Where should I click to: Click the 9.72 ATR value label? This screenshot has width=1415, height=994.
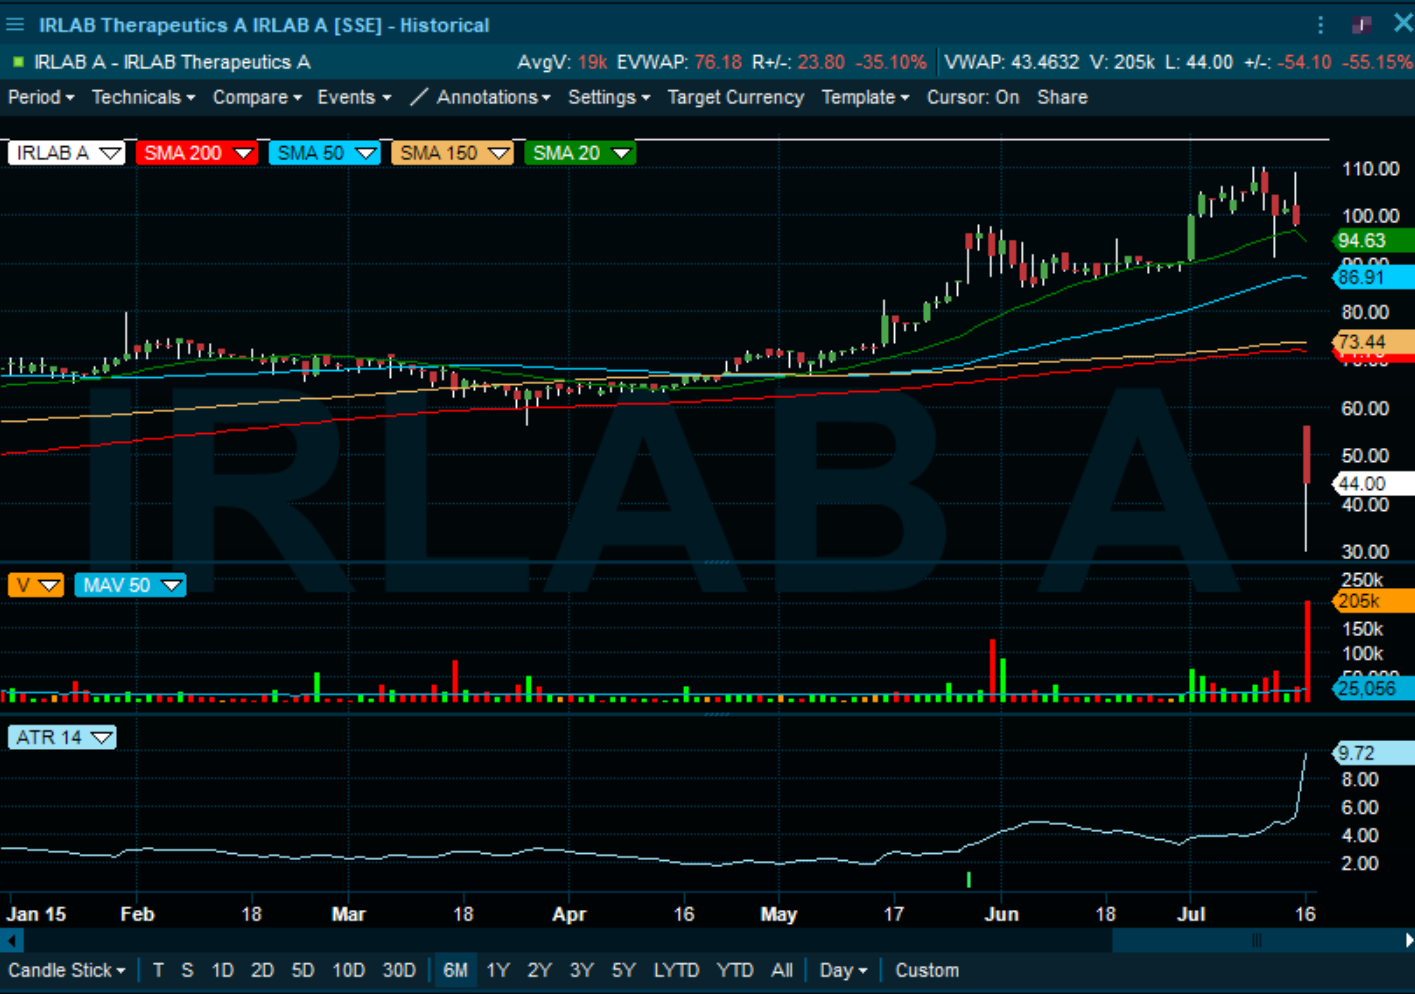[x=1374, y=753]
